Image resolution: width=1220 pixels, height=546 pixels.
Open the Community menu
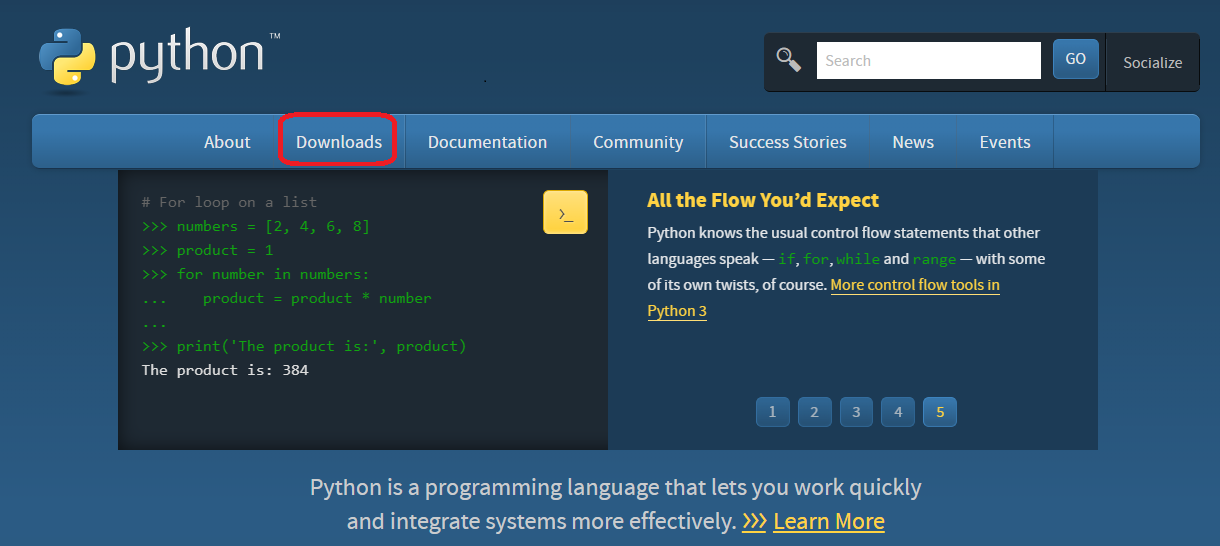tap(638, 142)
